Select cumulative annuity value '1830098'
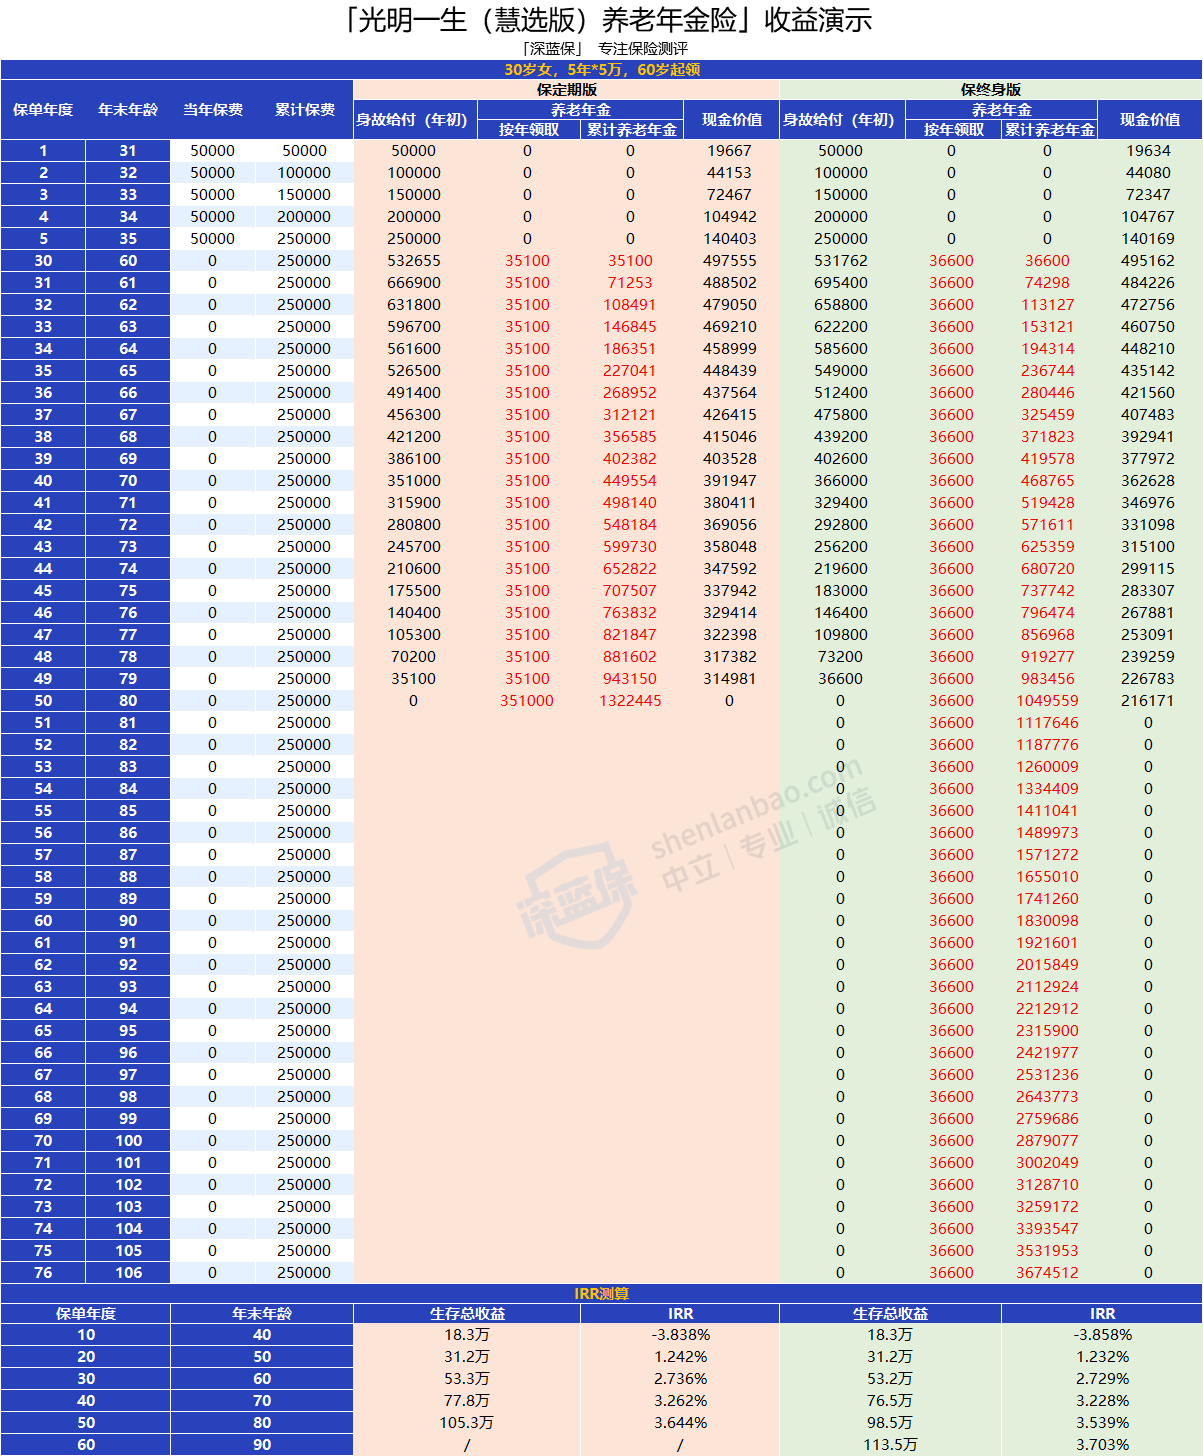 [1047, 921]
